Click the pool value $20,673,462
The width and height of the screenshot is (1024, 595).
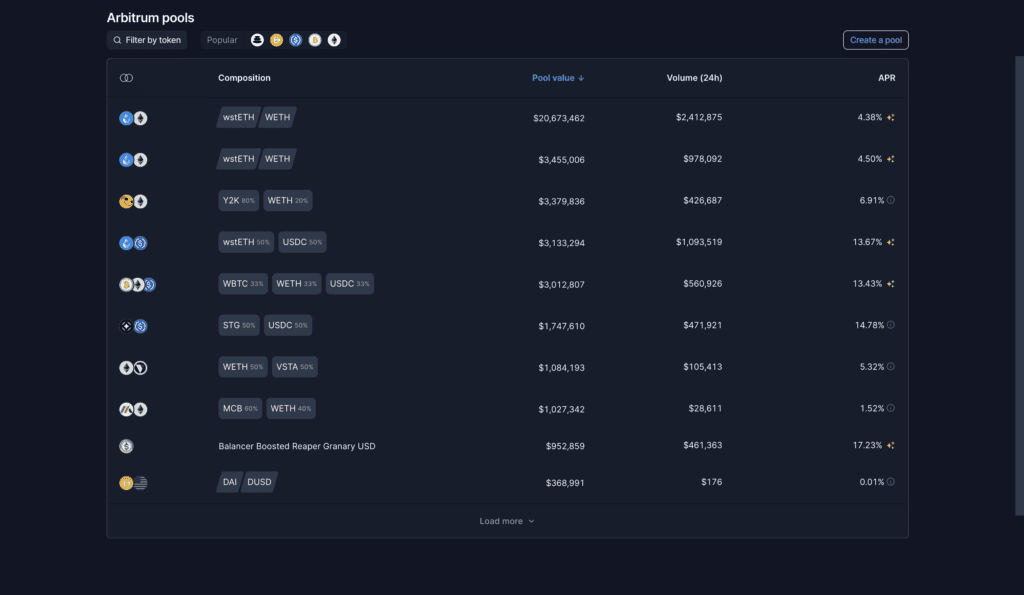click(x=558, y=118)
